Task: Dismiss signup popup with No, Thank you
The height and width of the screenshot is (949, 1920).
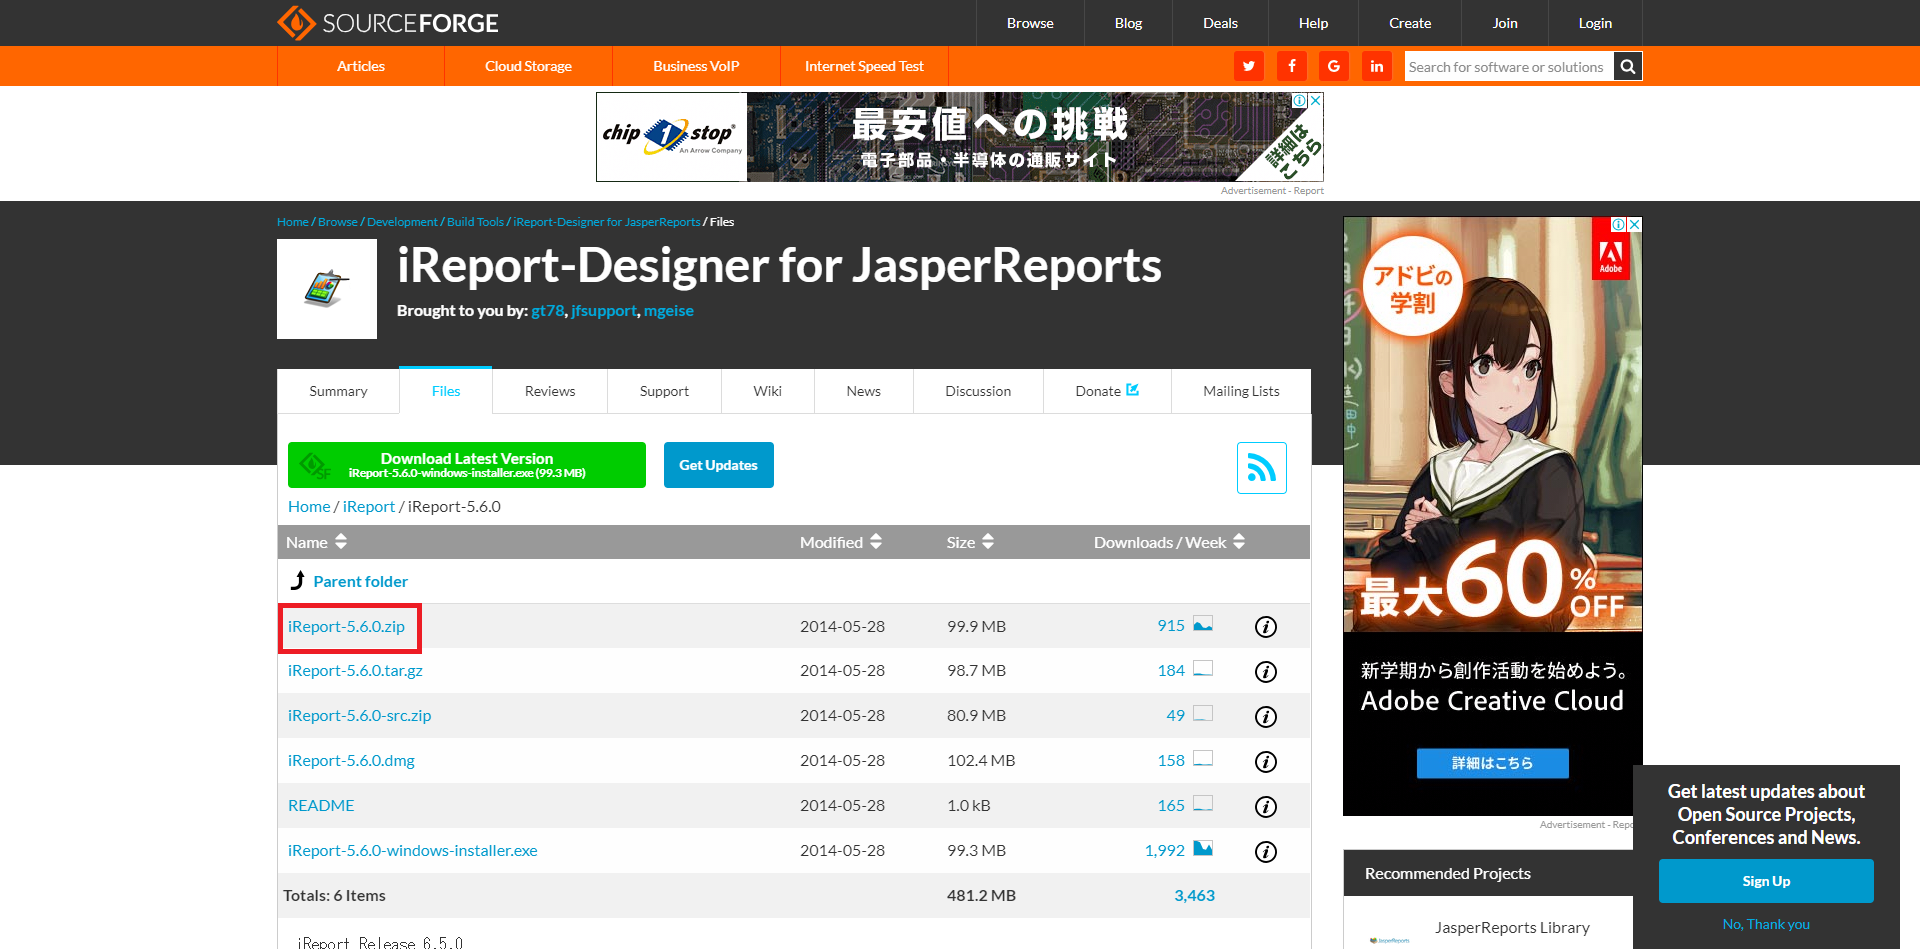Action: (x=1765, y=924)
